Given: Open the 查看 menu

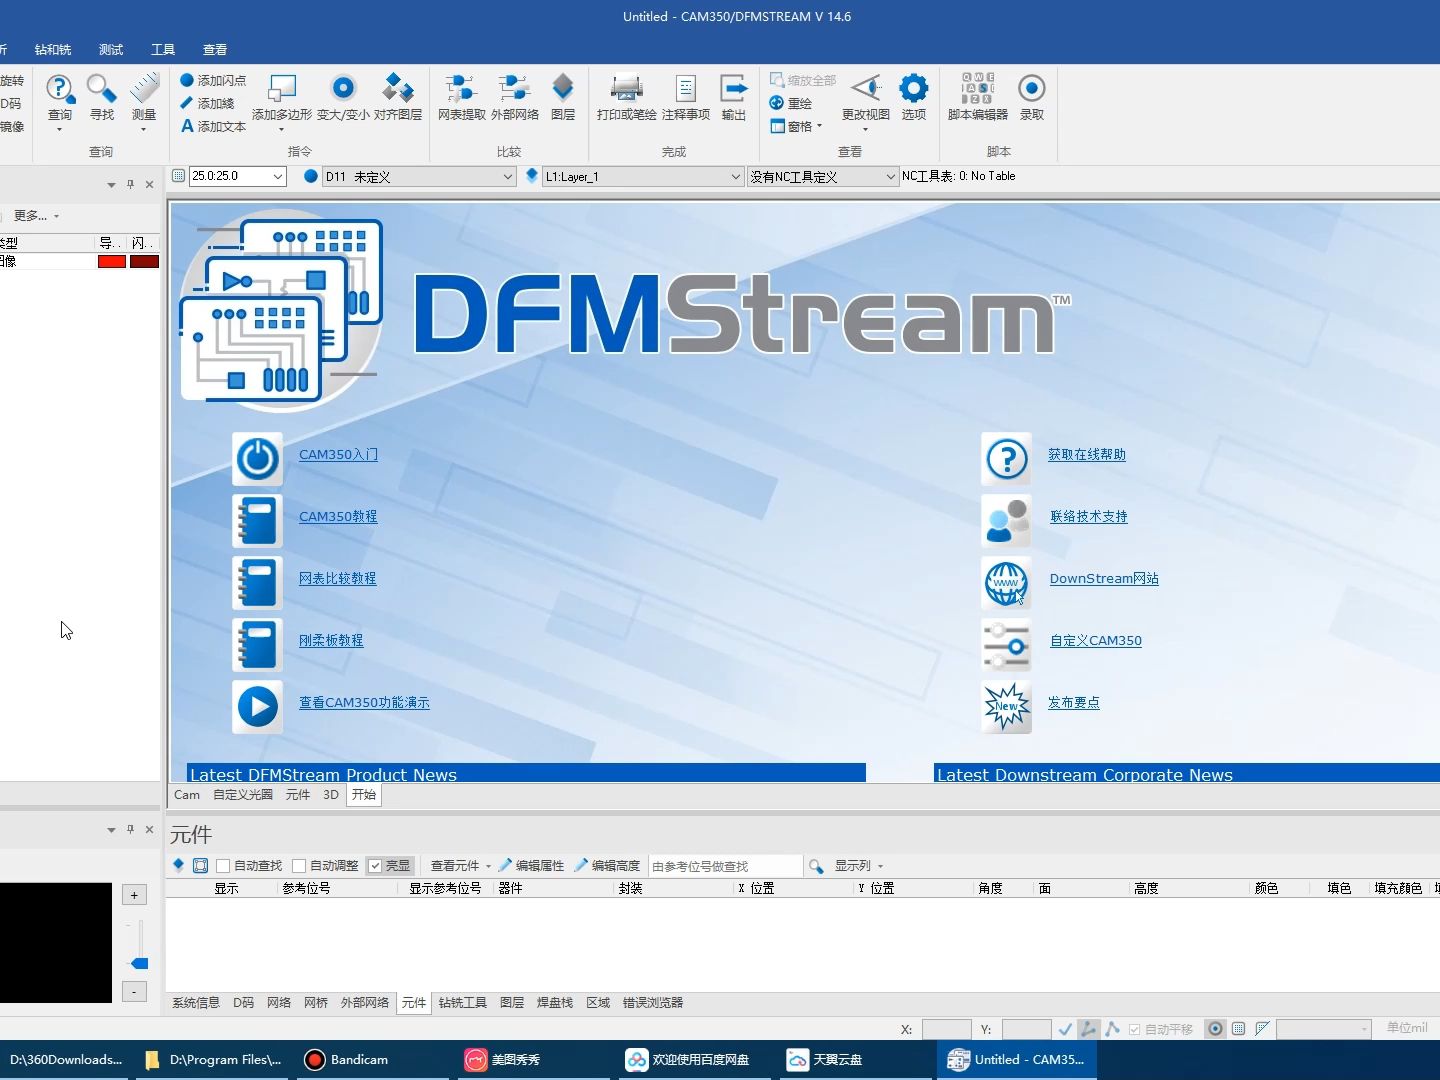Looking at the screenshot, I should 215,49.
